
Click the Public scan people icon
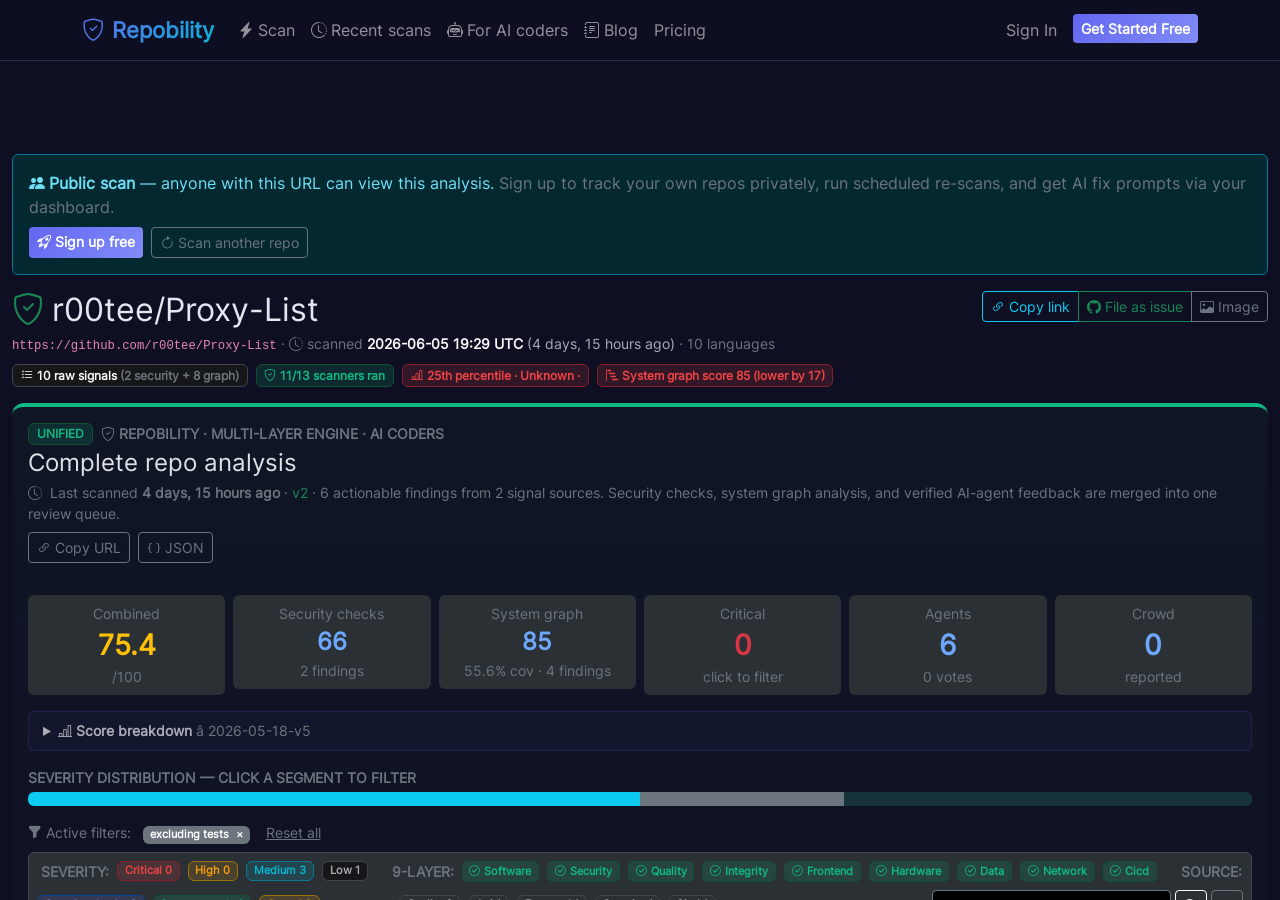pos(37,183)
